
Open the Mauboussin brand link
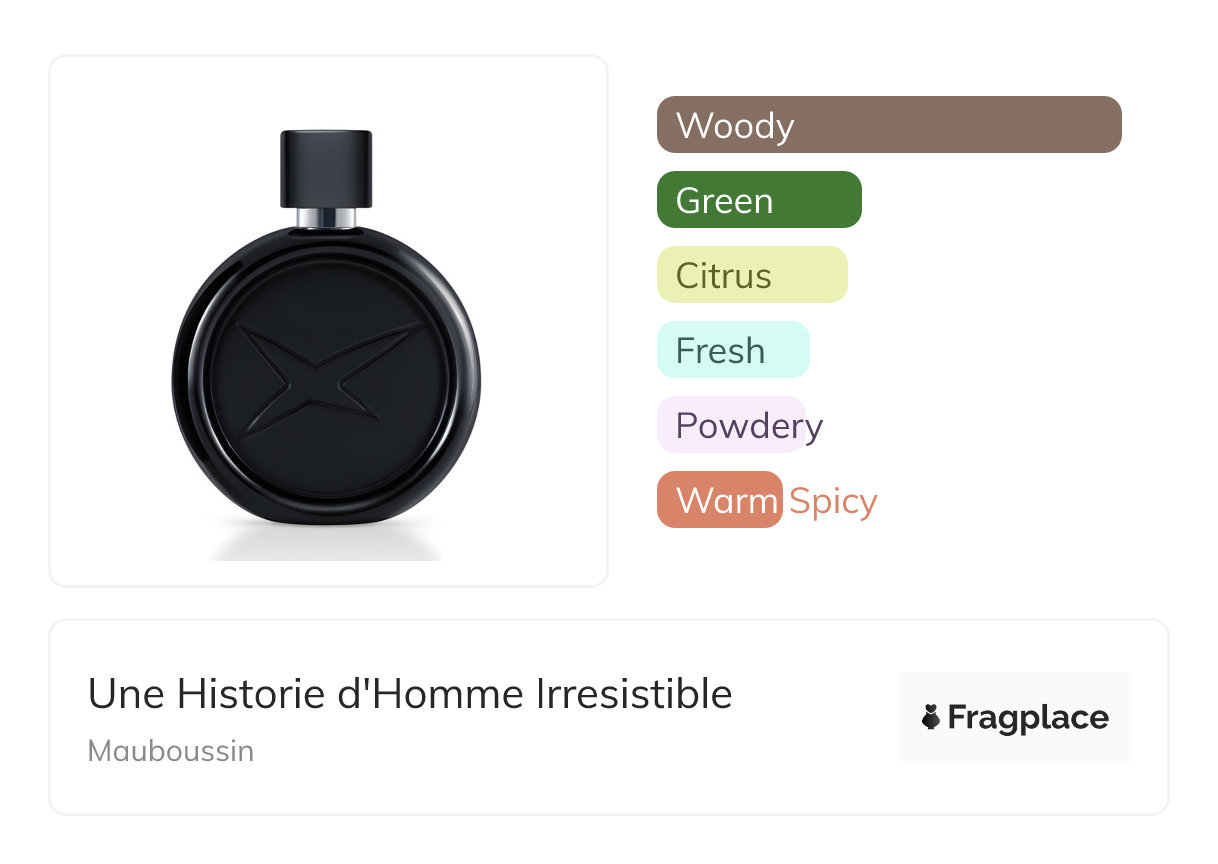pyautogui.click(x=171, y=751)
